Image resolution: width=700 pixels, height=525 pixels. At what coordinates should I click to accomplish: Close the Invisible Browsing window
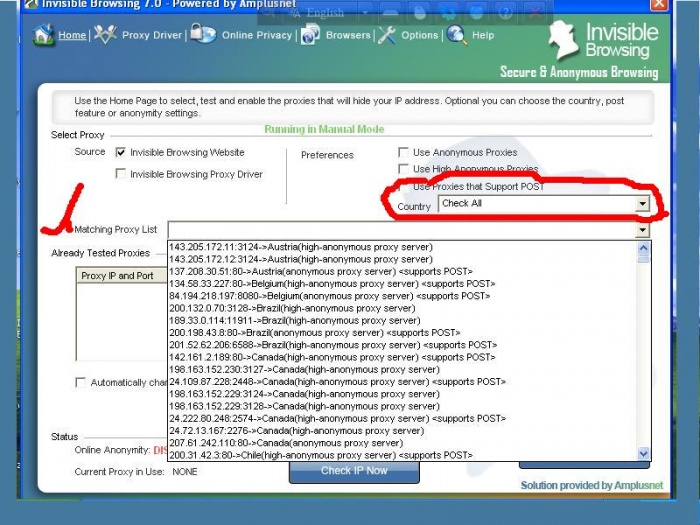659,4
